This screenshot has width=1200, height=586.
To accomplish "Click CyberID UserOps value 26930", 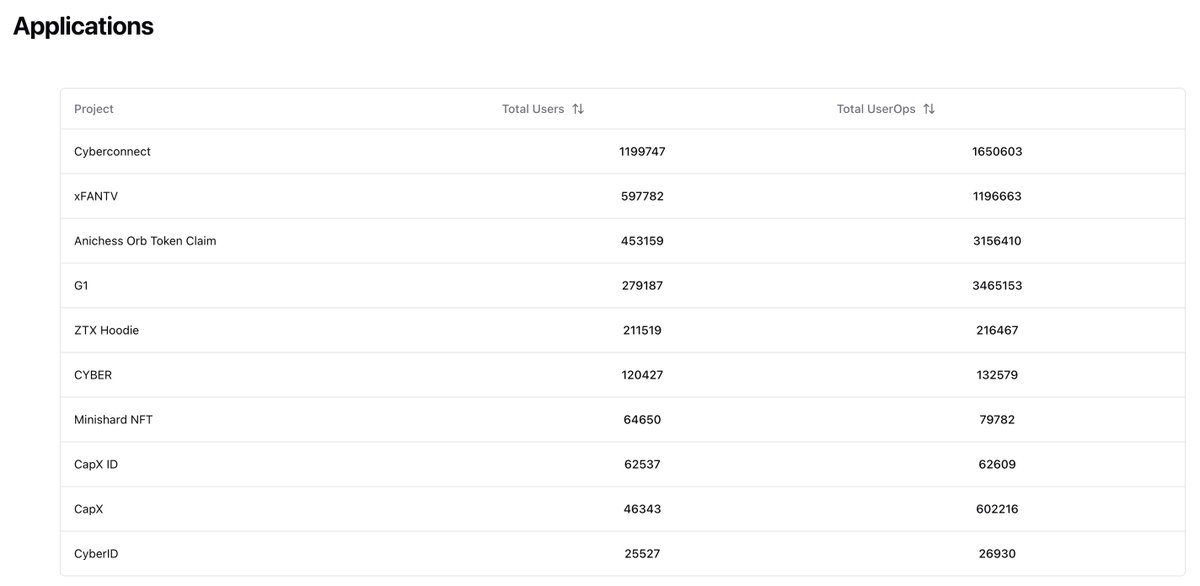I will pyautogui.click(x=997, y=553).
